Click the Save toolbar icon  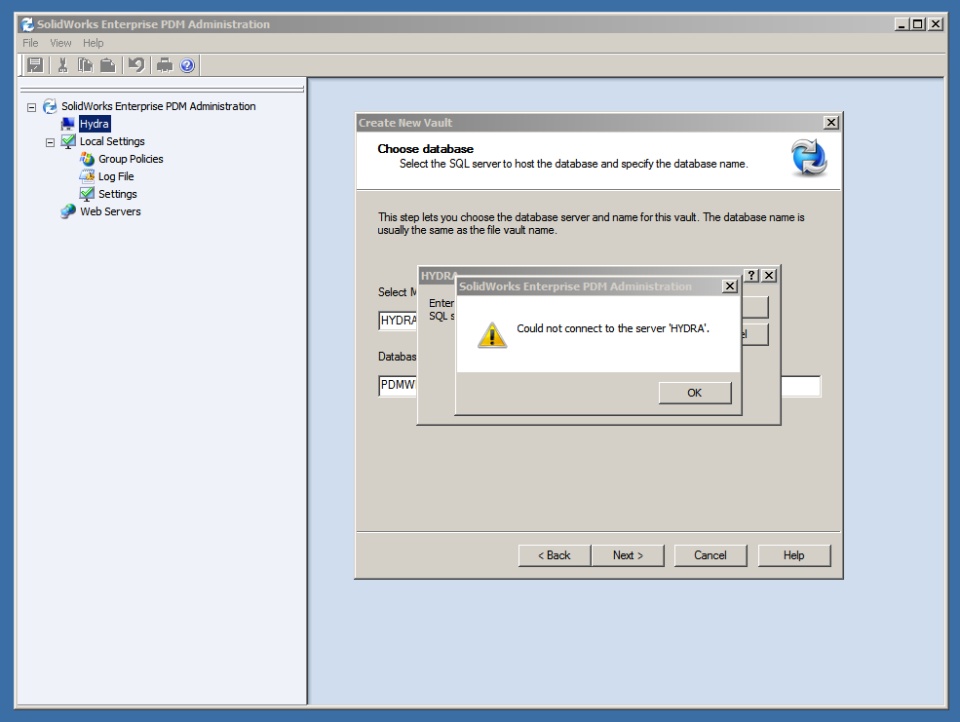point(35,65)
